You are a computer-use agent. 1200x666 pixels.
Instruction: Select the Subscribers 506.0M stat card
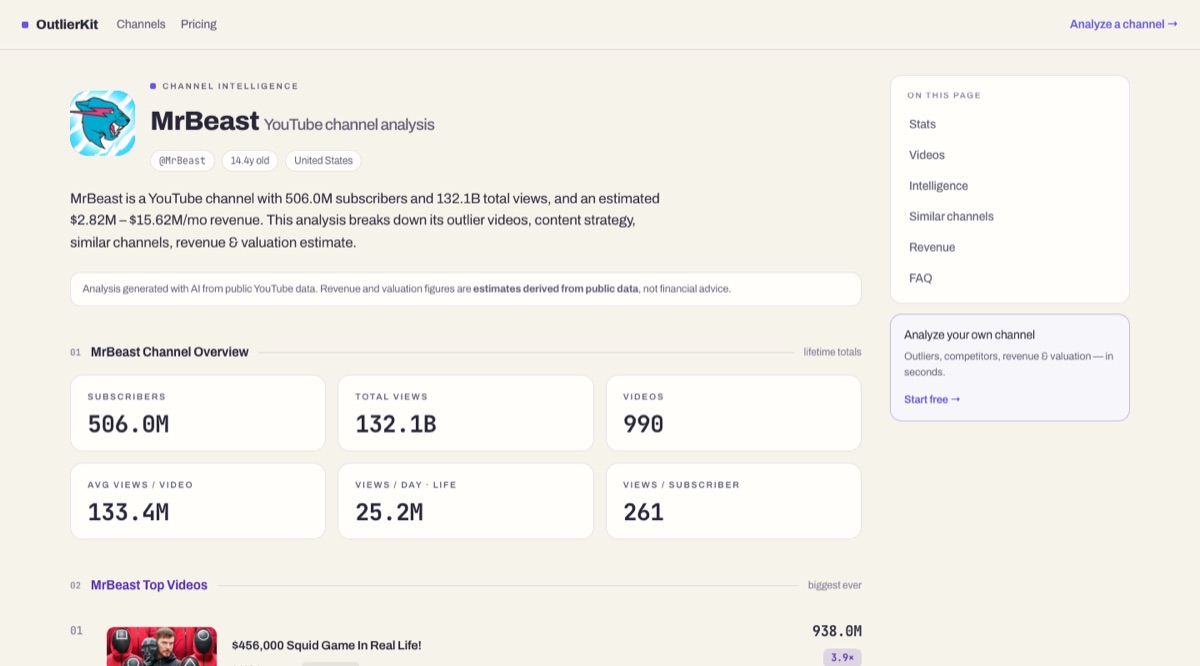coord(198,413)
